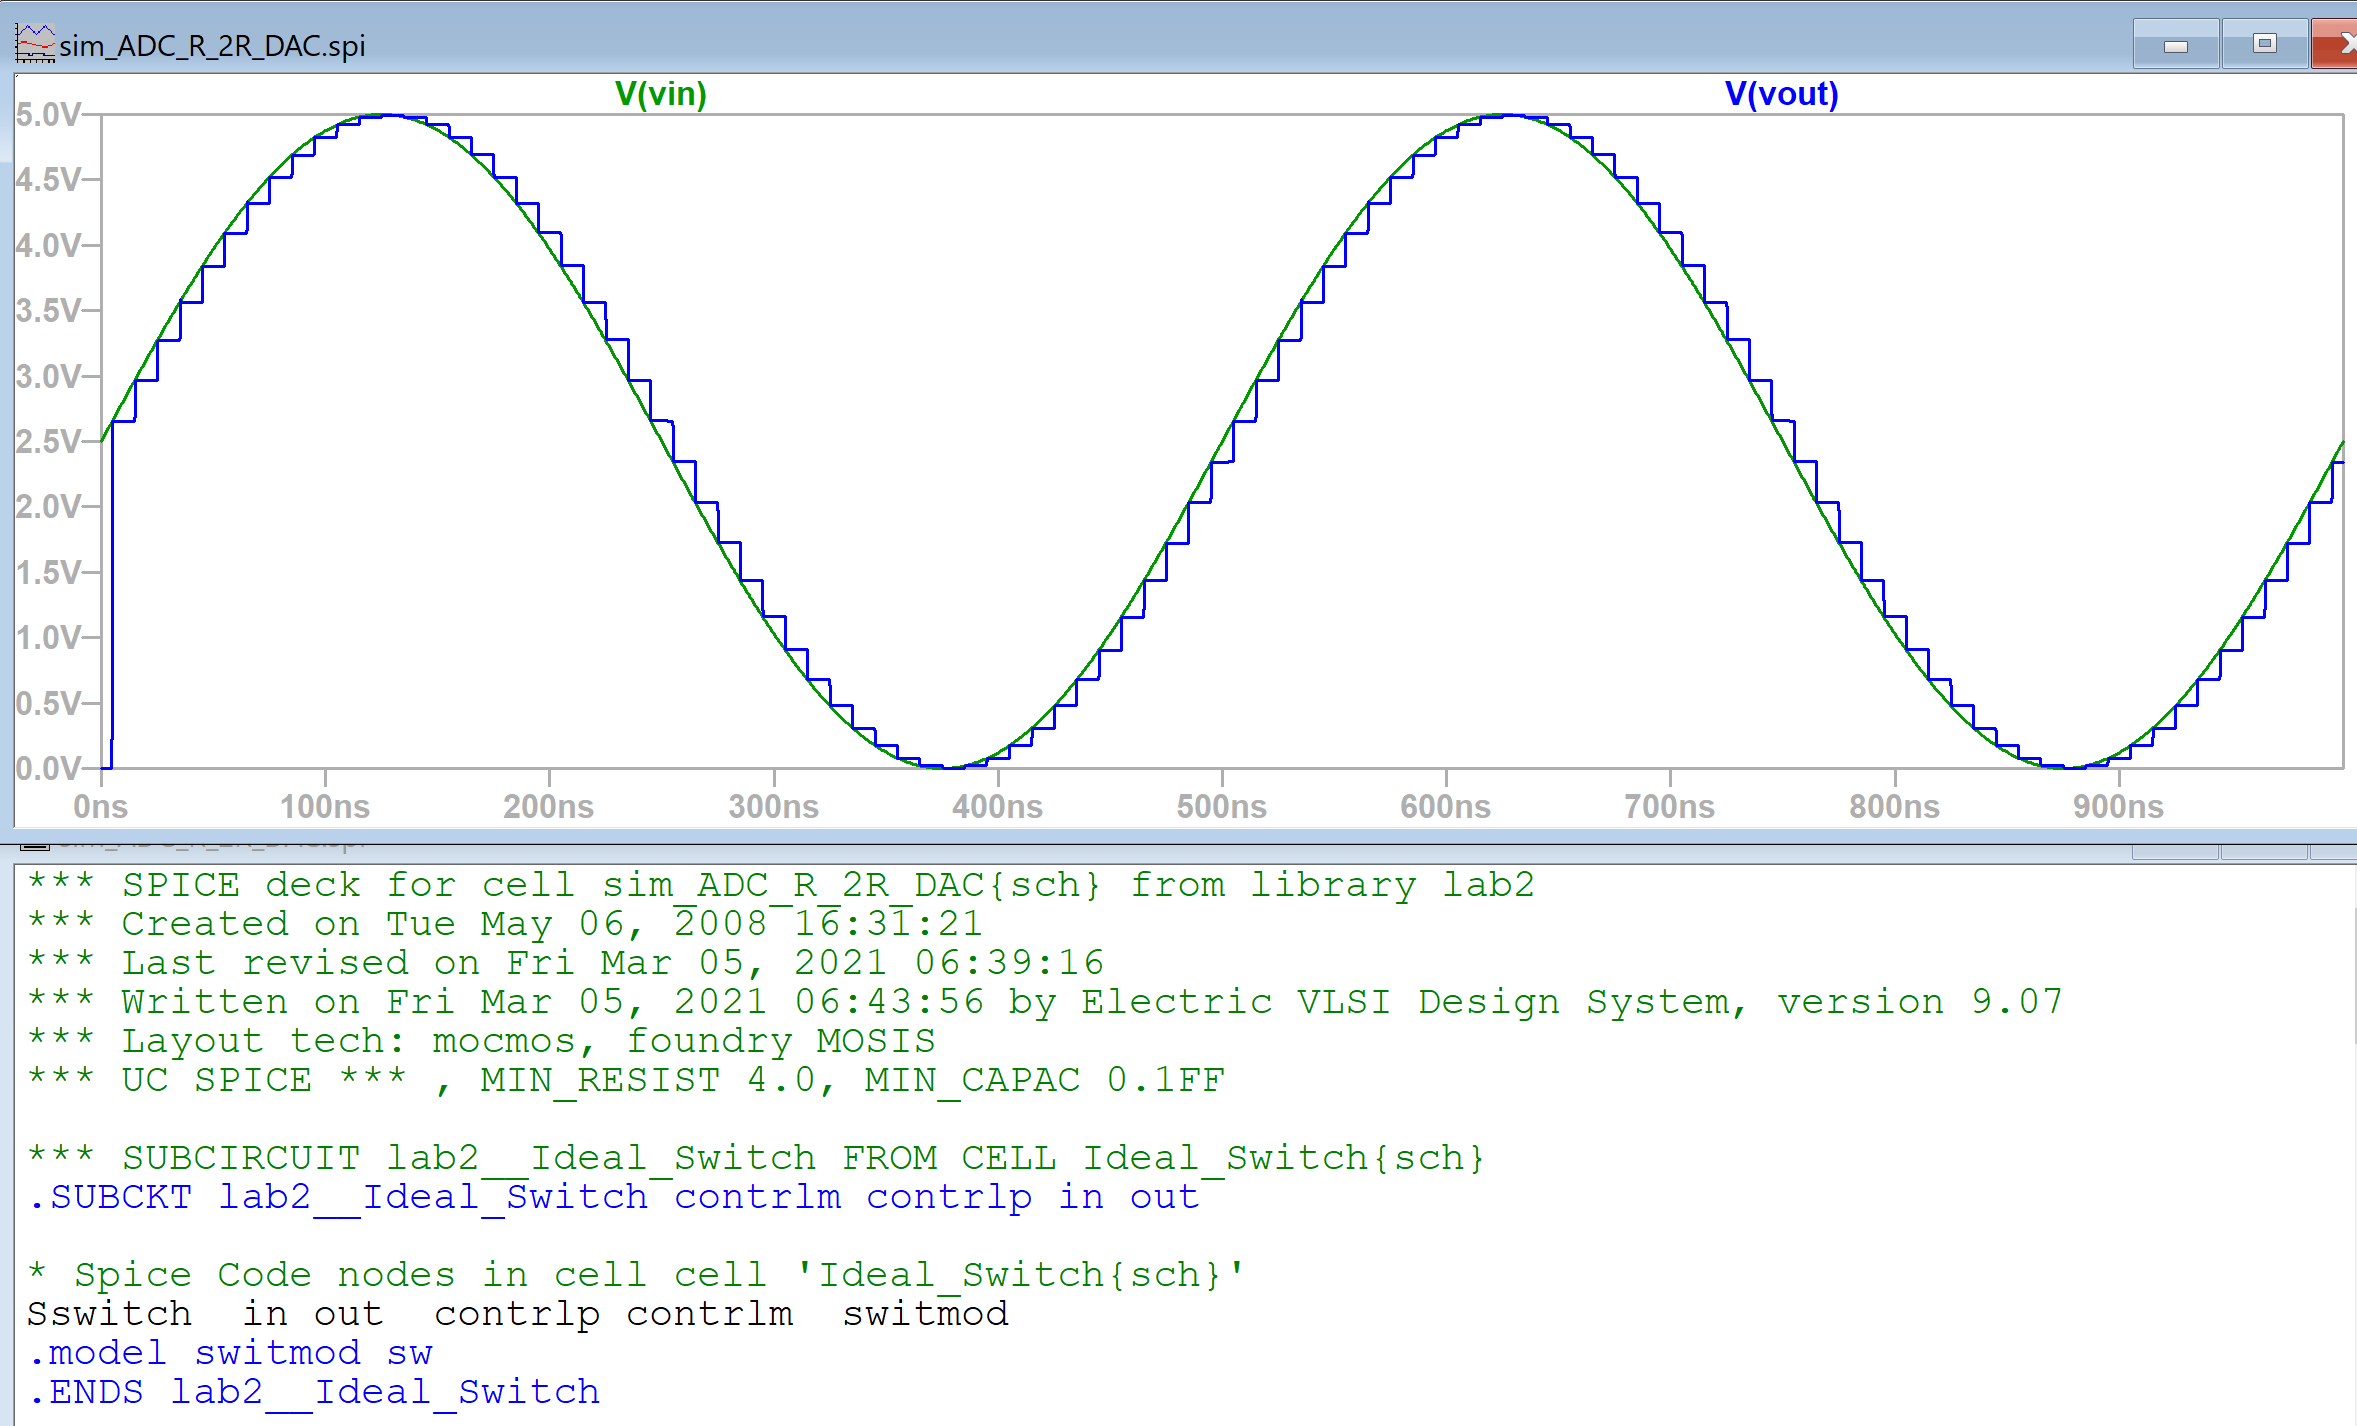Select the green V(vin) trace label
This screenshot has height=1426, width=2357.
point(660,96)
